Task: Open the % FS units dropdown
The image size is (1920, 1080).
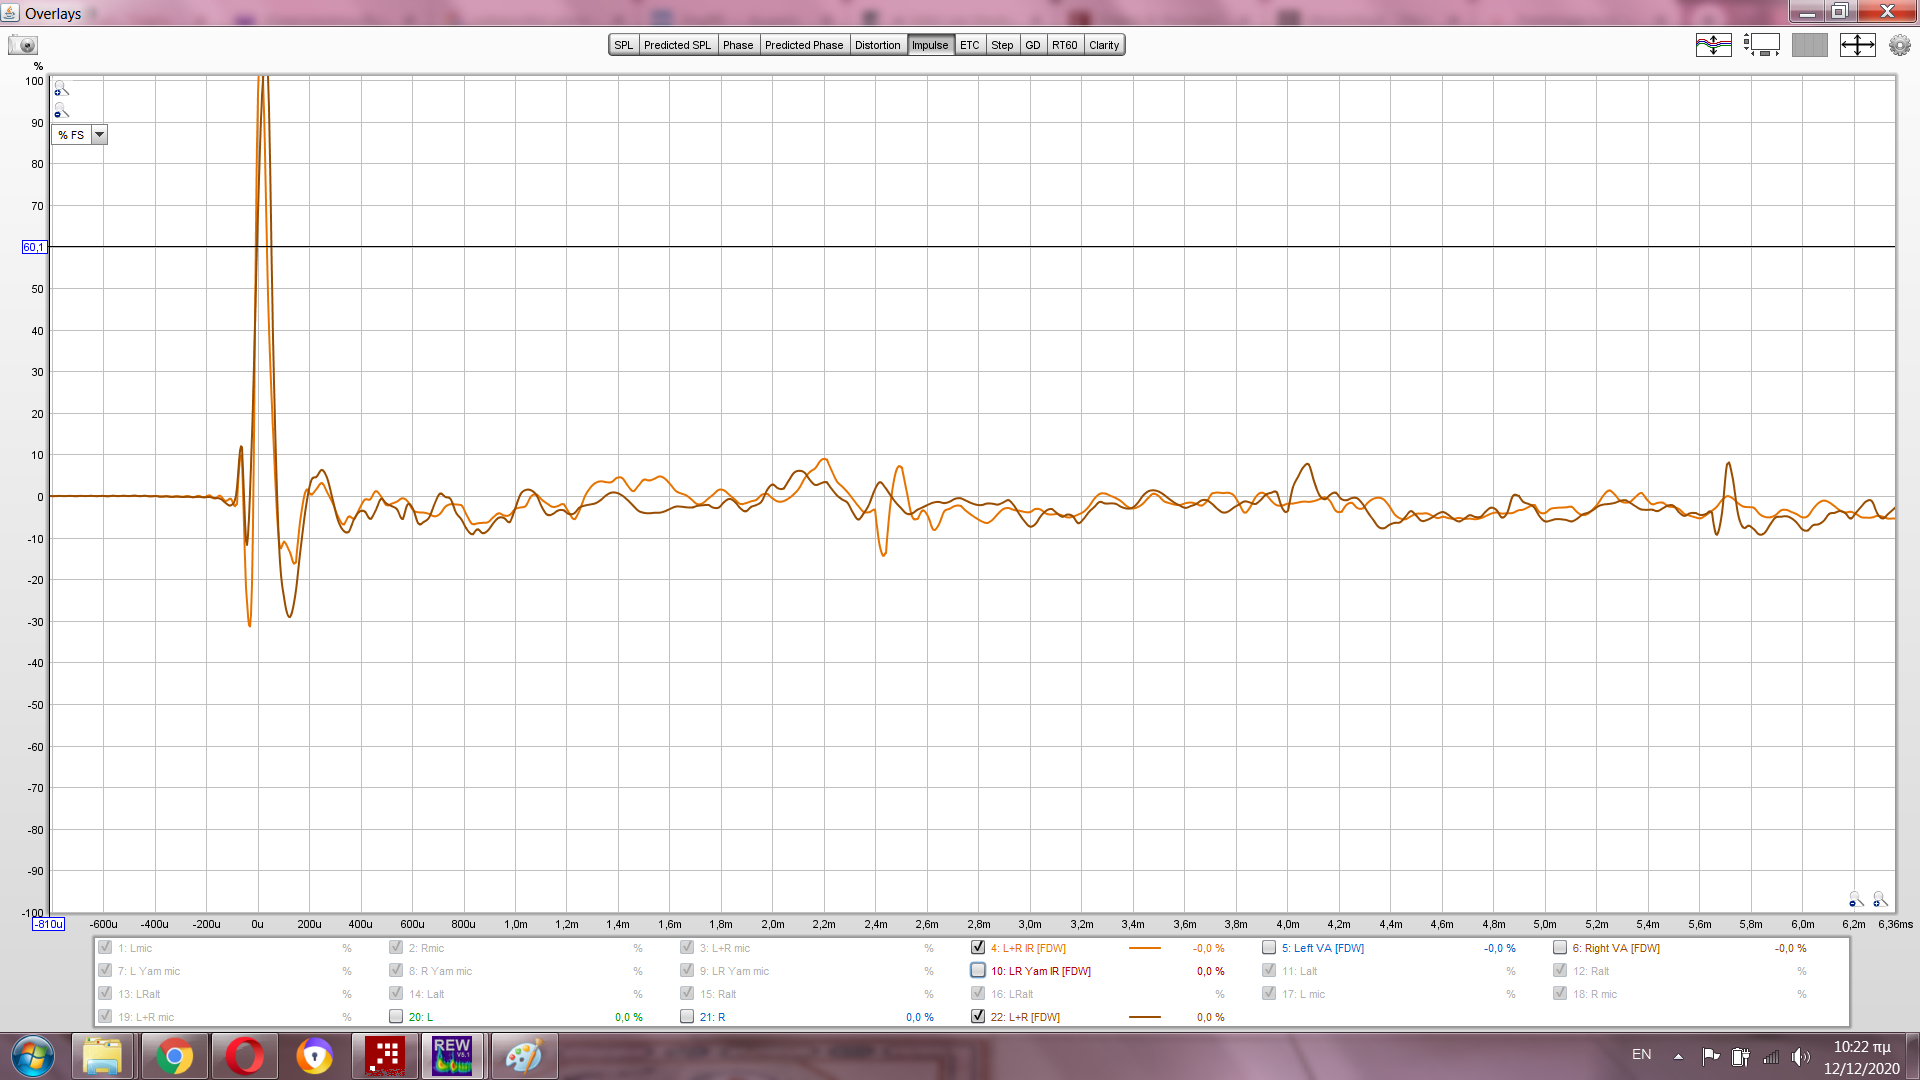Action: (x=99, y=135)
